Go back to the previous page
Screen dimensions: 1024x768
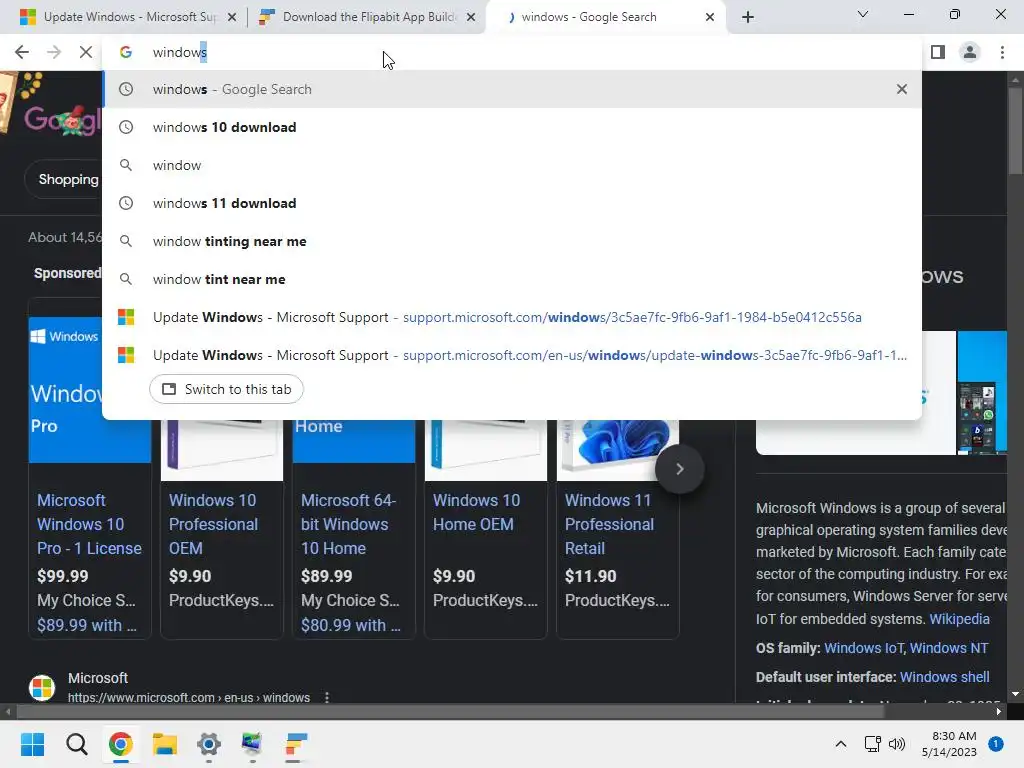pos(22,52)
